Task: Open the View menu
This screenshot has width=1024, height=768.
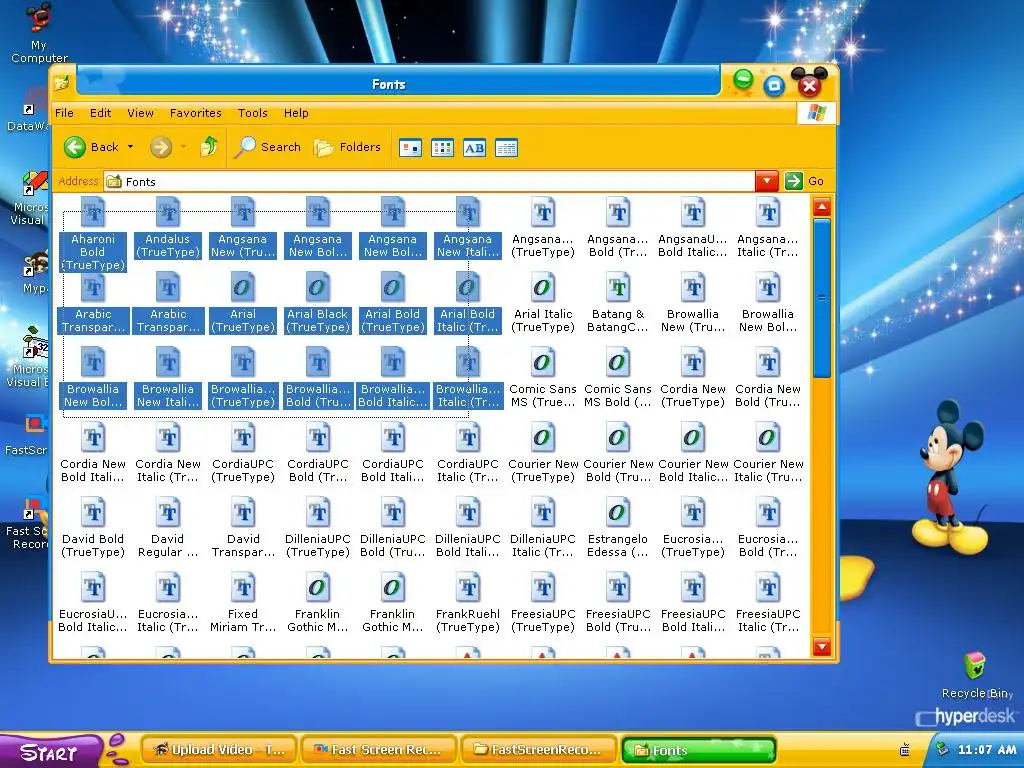Action: tap(140, 113)
